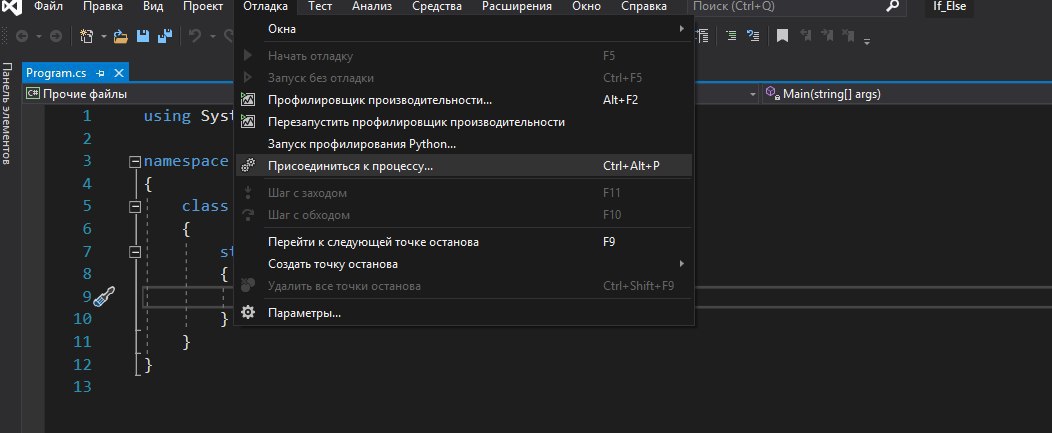The image size is (1052, 433).
Task: Close the open Отладка menu
Action: 265,7
